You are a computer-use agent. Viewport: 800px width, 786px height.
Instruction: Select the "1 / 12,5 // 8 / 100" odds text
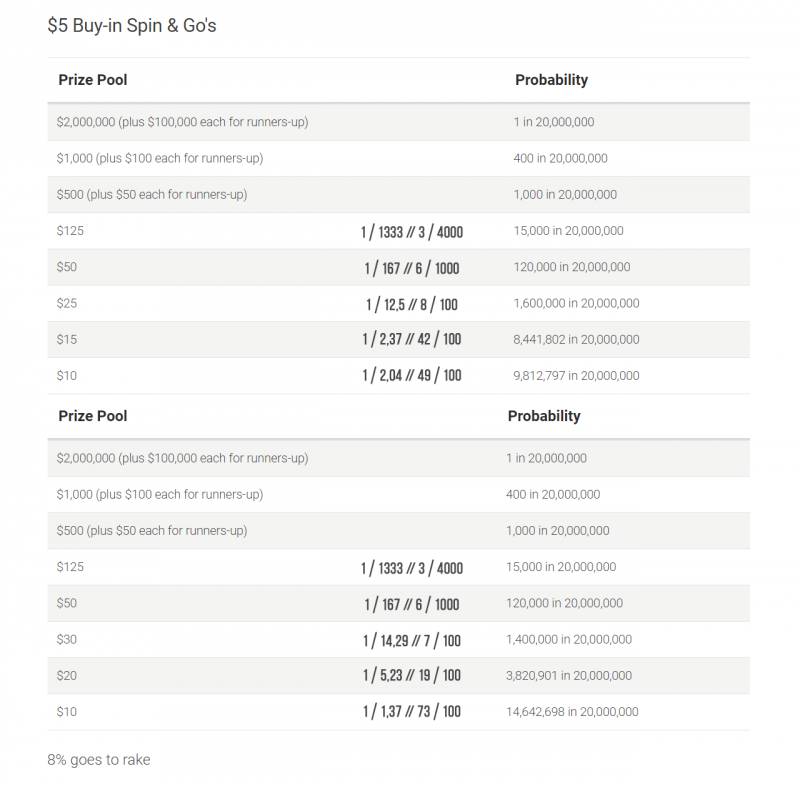click(x=412, y=304)
